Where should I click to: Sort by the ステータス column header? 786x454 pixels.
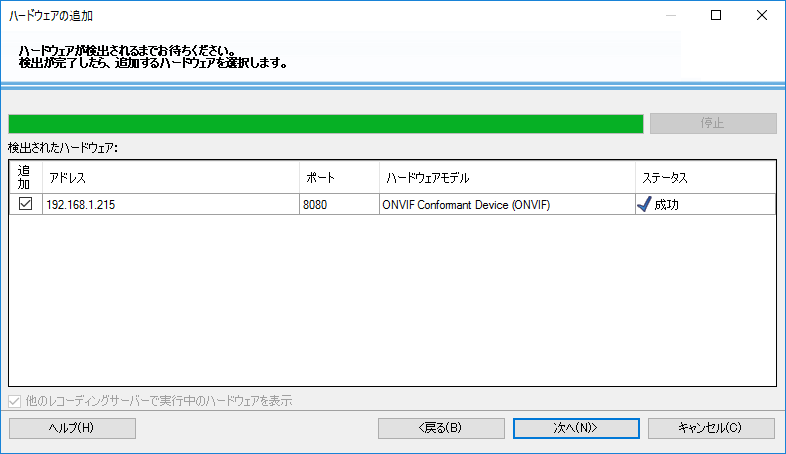pyautogui.click(x=705, y=177)
